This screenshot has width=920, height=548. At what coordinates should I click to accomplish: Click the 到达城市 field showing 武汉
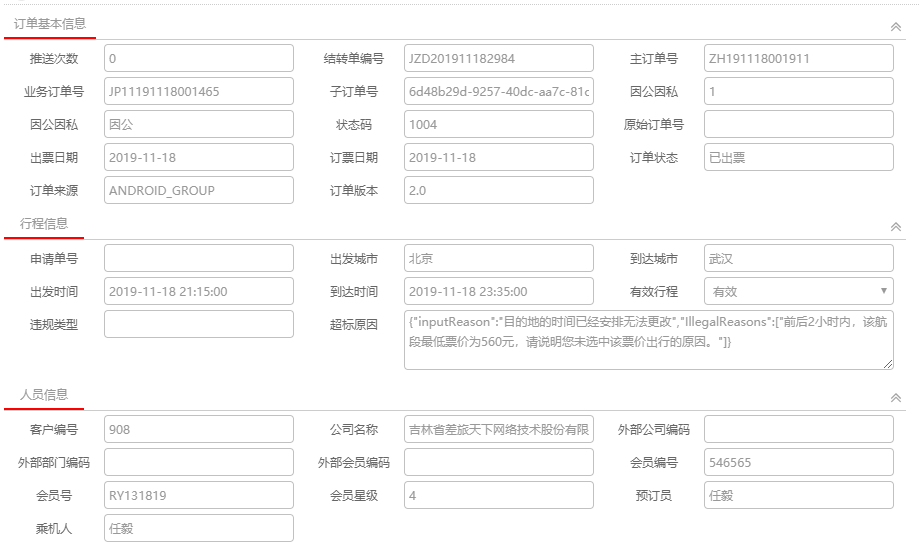[x=799, y=258]
